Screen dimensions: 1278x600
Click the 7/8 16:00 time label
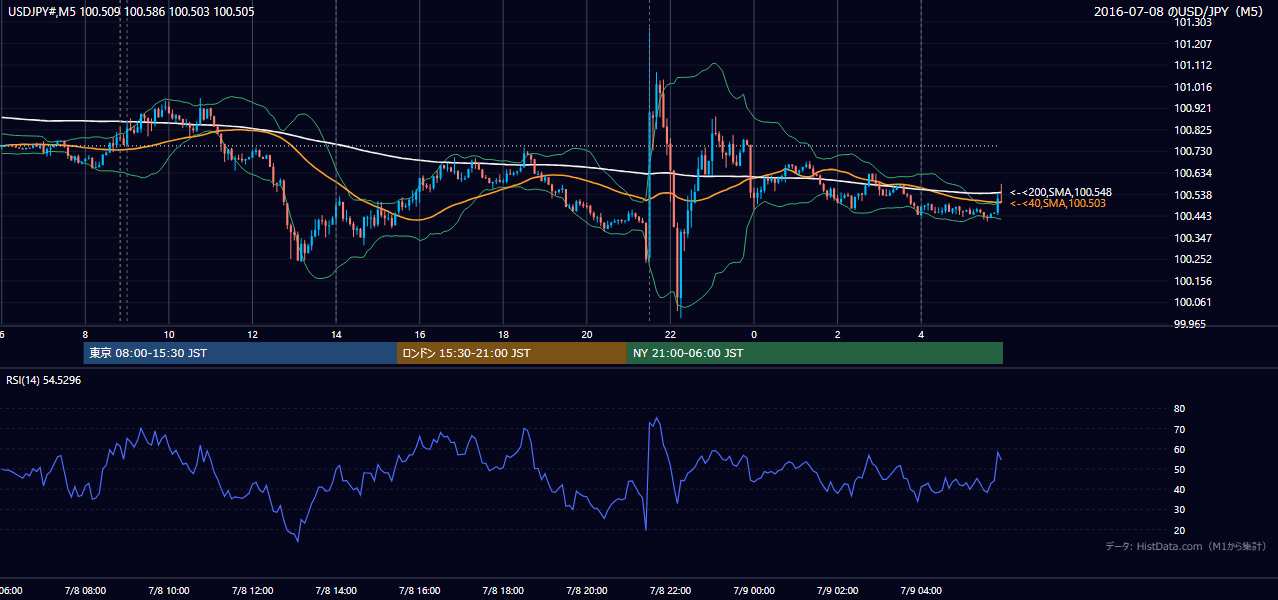point(420,590)
